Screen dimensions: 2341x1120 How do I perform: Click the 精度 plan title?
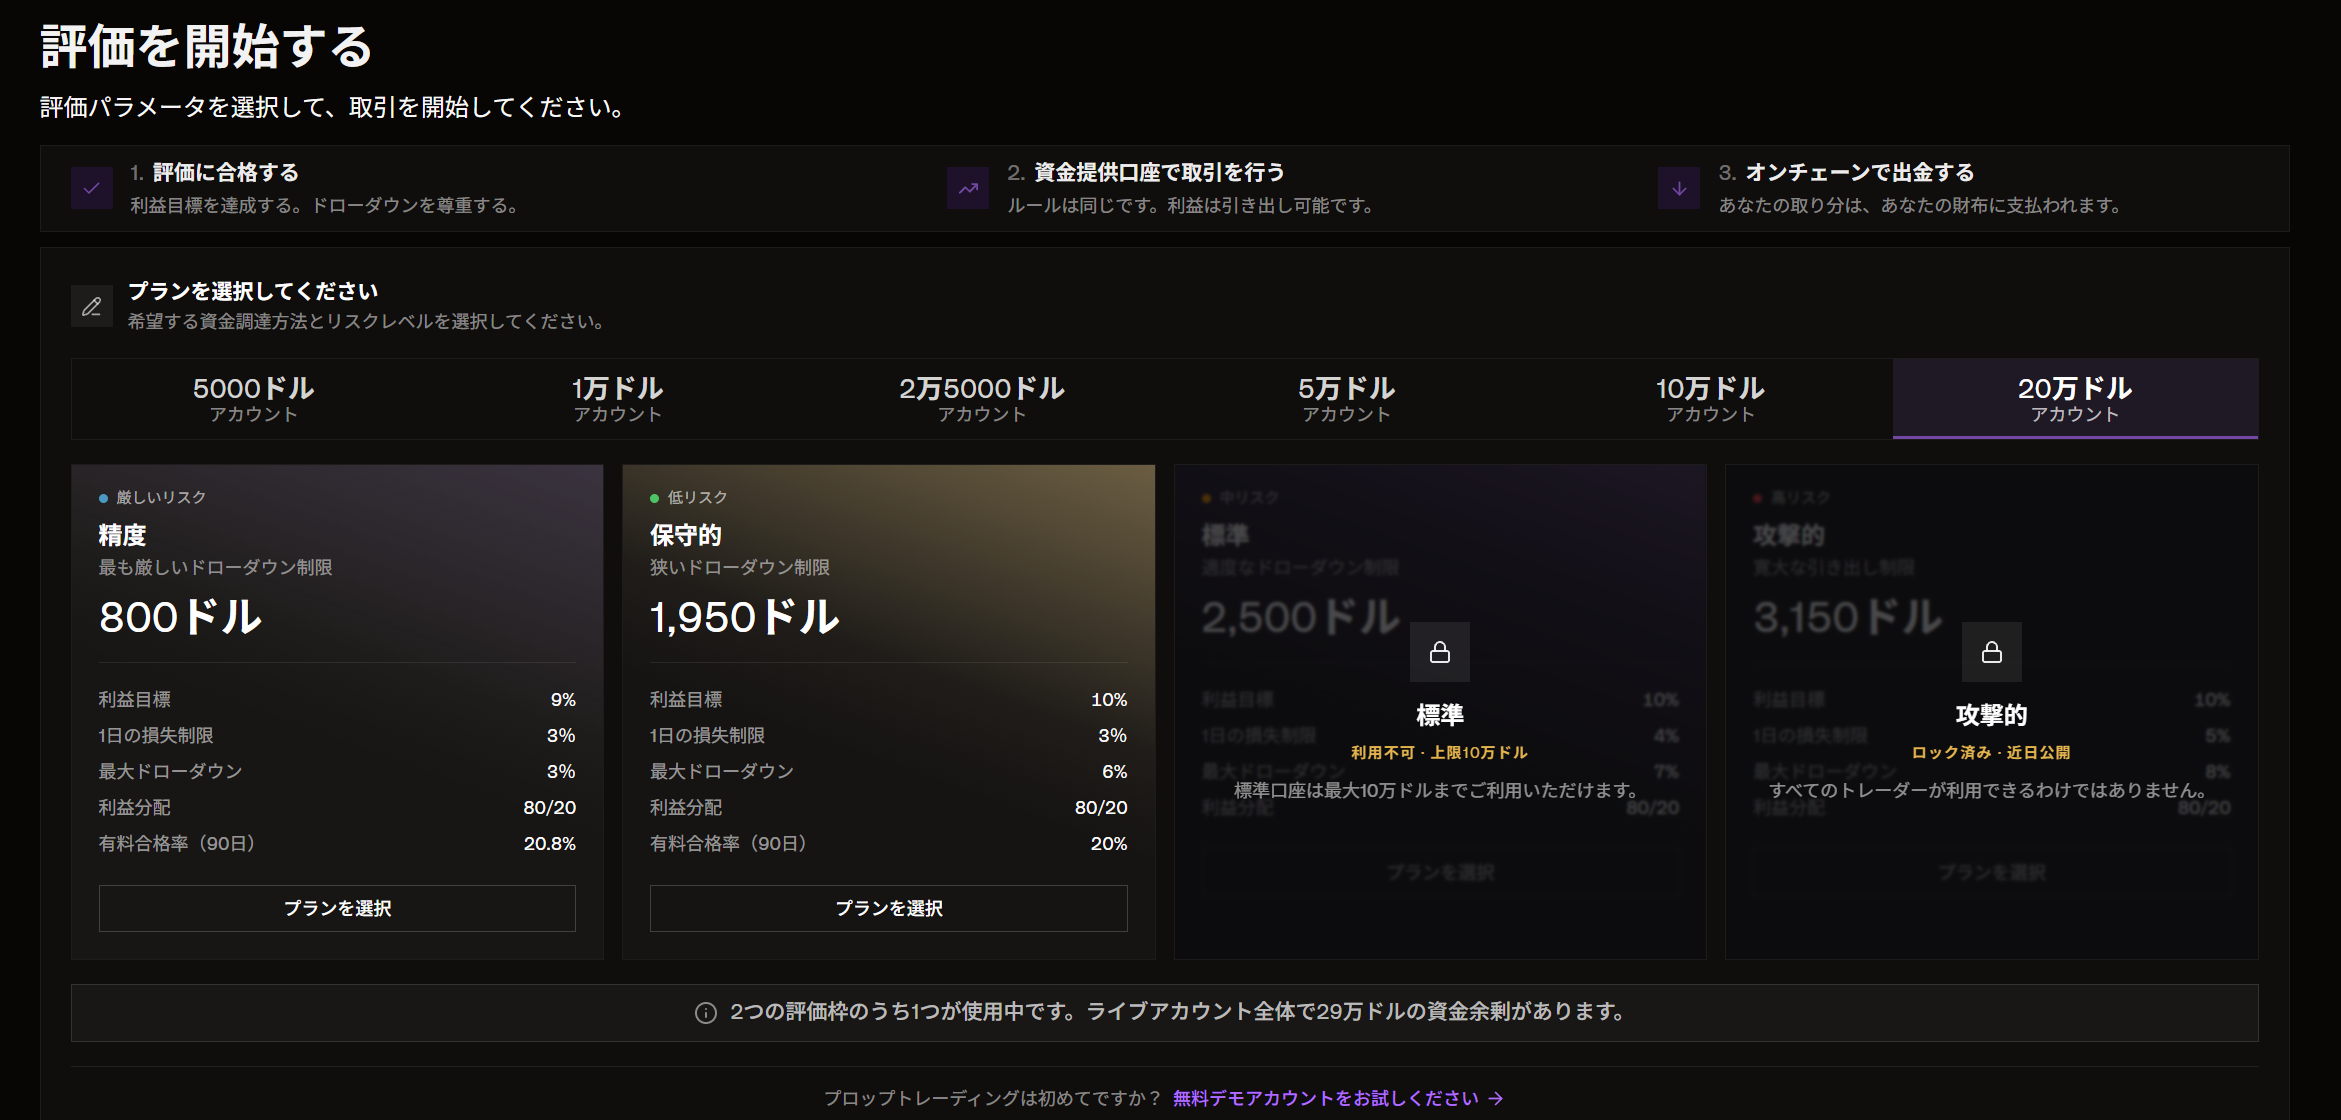point(122,535)
